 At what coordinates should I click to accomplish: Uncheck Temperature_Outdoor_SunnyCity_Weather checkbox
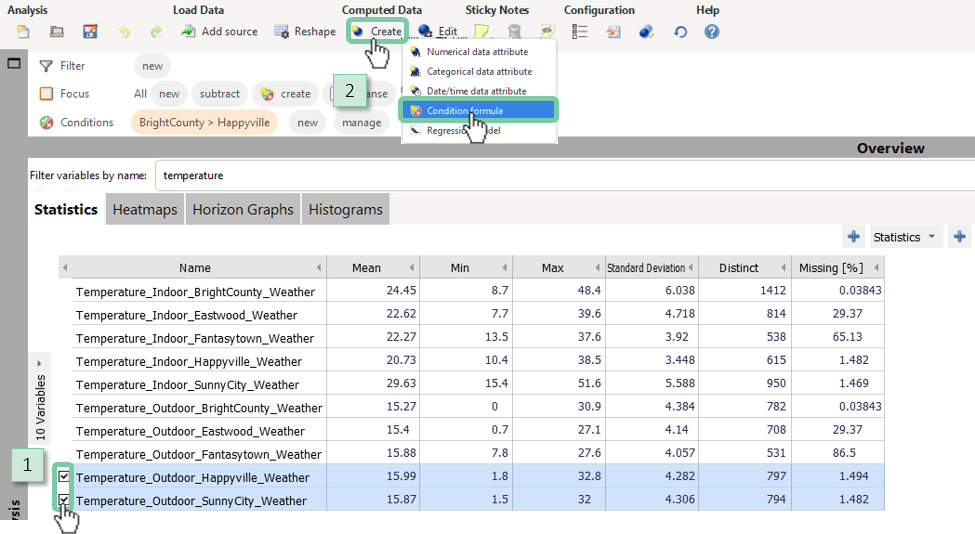tap(64, 500)
